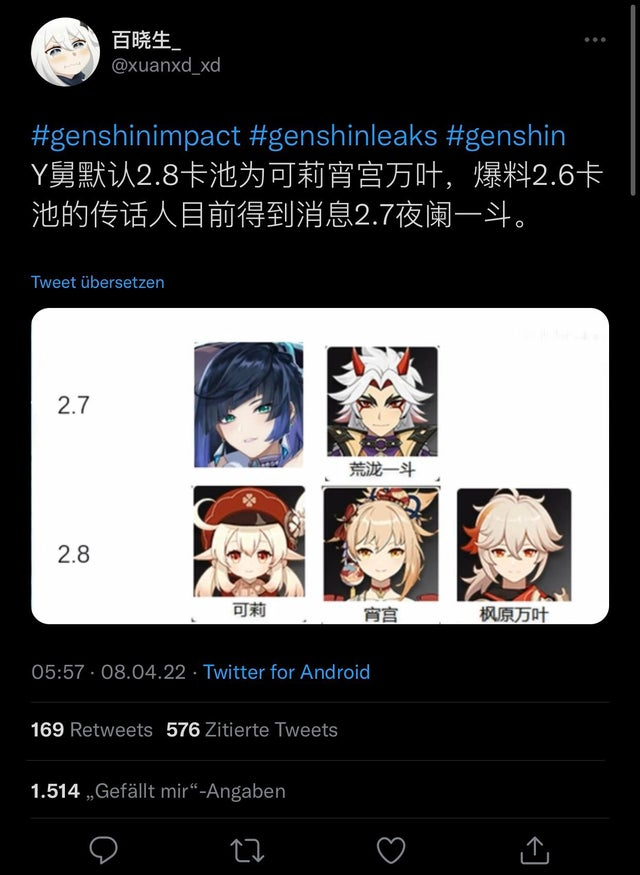This screenshot has width=640, height=875.
Task: Open the Twitter for Android link
Action: coord(286,672)
